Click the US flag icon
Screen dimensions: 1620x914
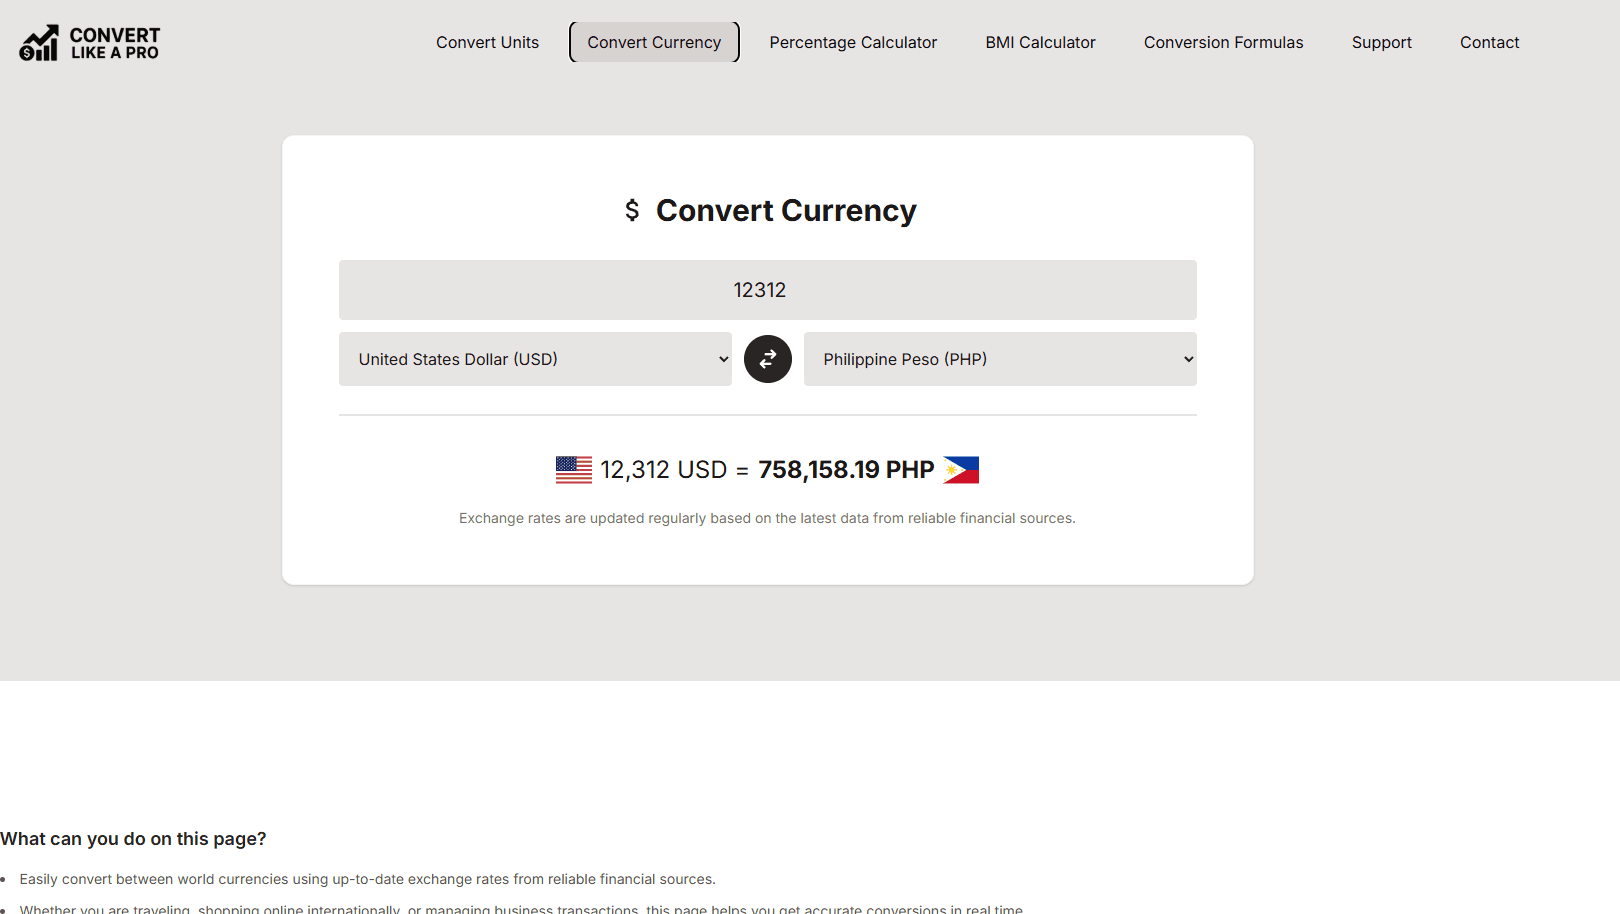[x=574, y=470]
